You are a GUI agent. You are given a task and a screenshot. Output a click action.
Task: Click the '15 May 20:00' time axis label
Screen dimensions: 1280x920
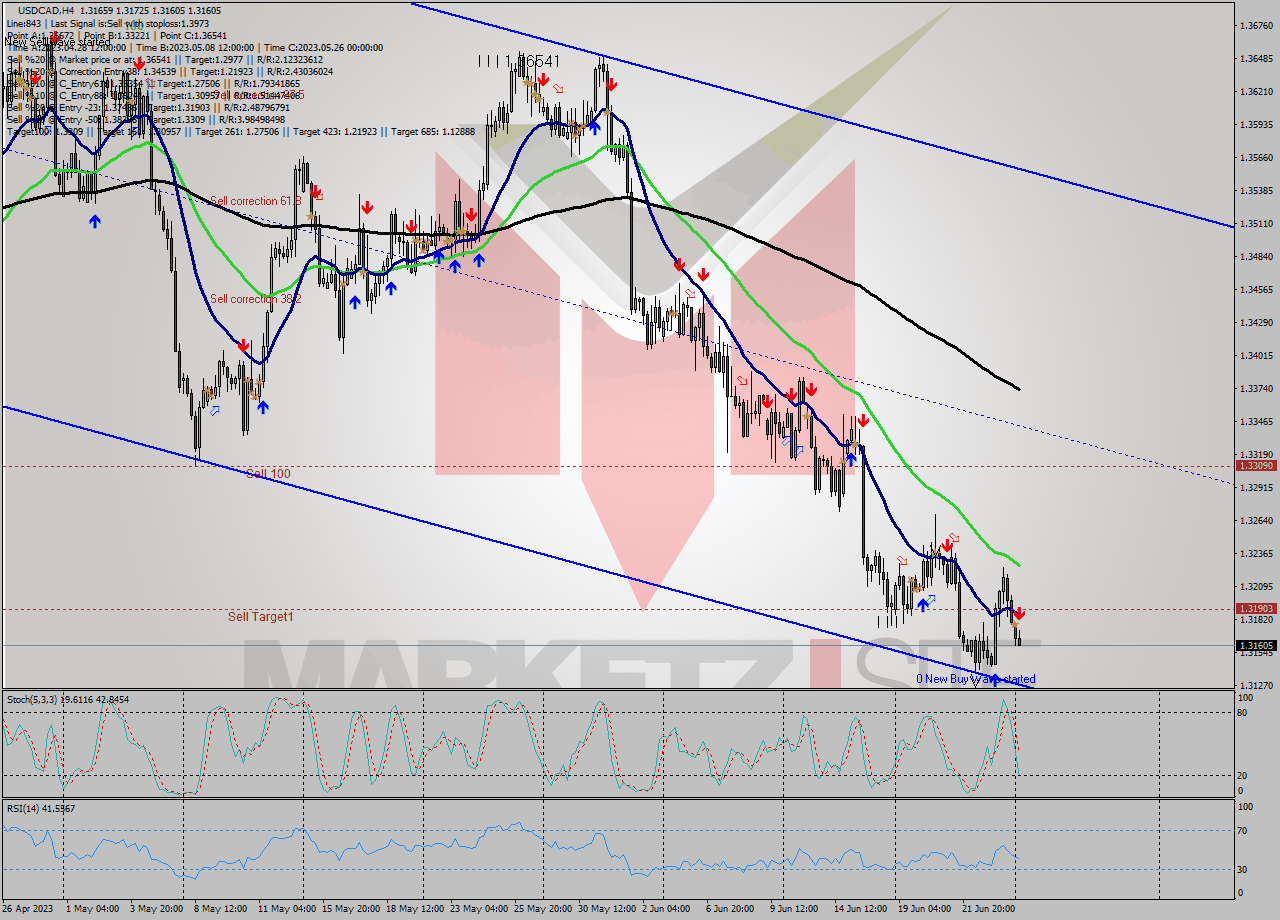coord(350,908)
